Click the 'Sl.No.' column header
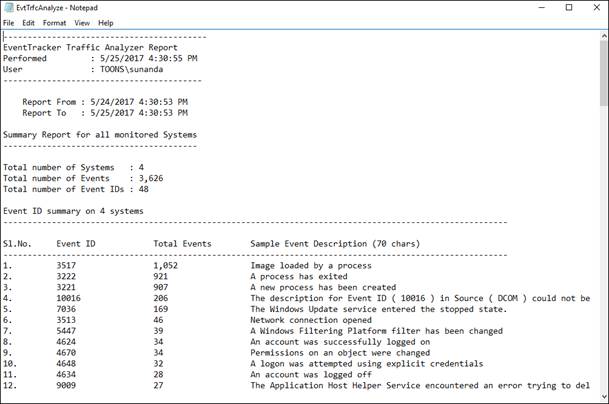This screenshot has width=609, height=404. [17, 244]
